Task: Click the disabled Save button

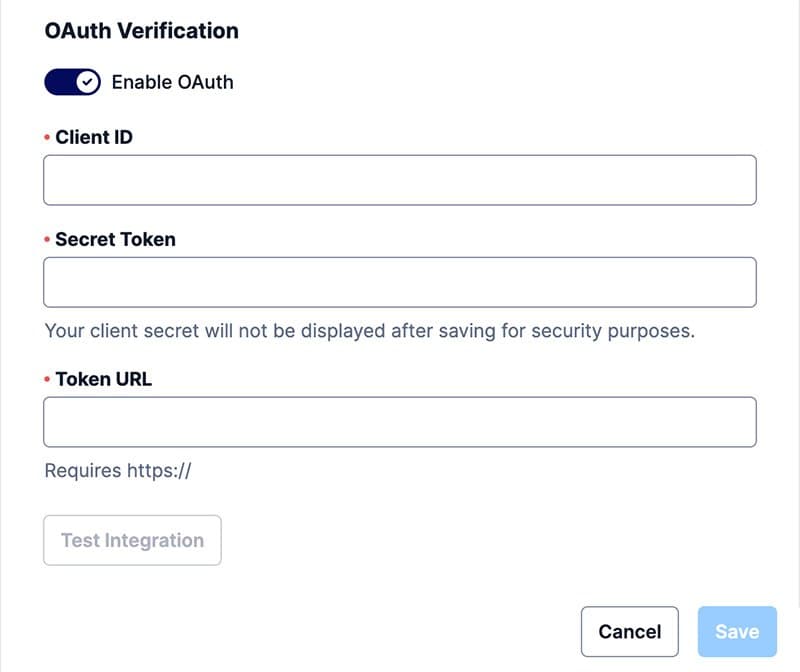Action: (x=736, y=631)
